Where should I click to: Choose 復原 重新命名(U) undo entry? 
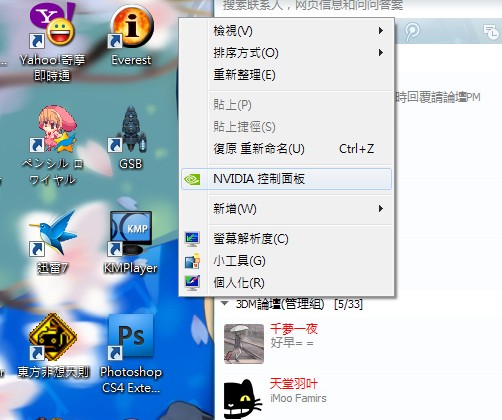pos(286,149)
